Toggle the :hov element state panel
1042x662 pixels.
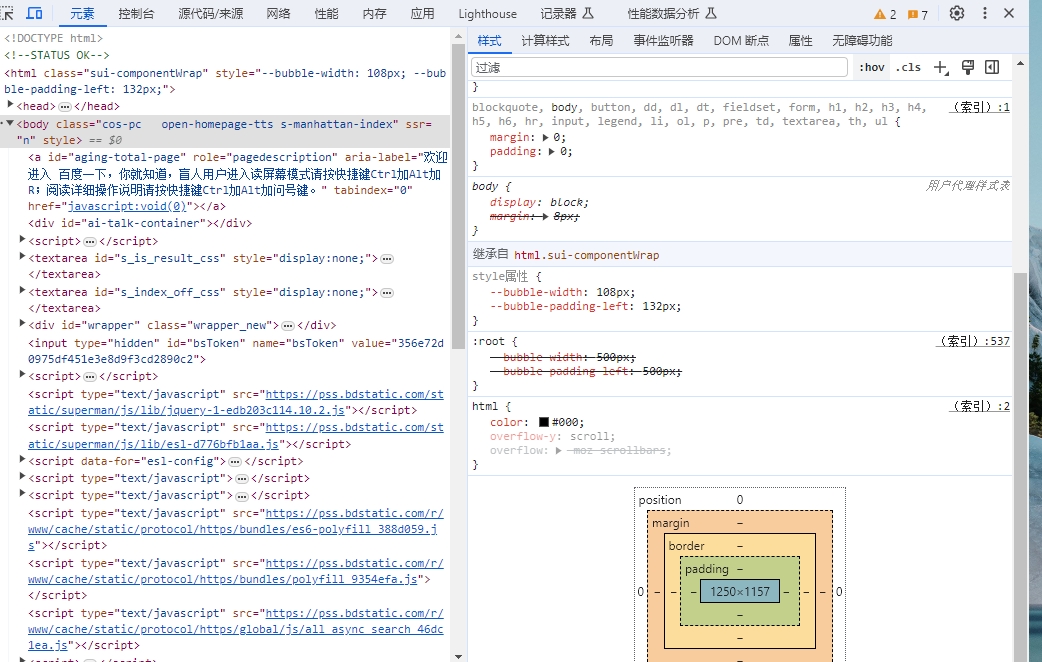click(872, 67)
